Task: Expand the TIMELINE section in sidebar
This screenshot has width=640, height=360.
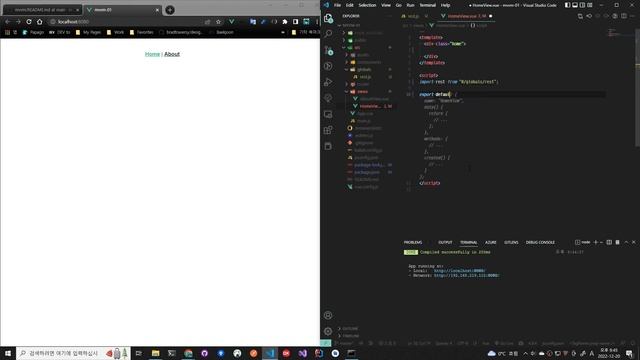Action: click(351, 336)
